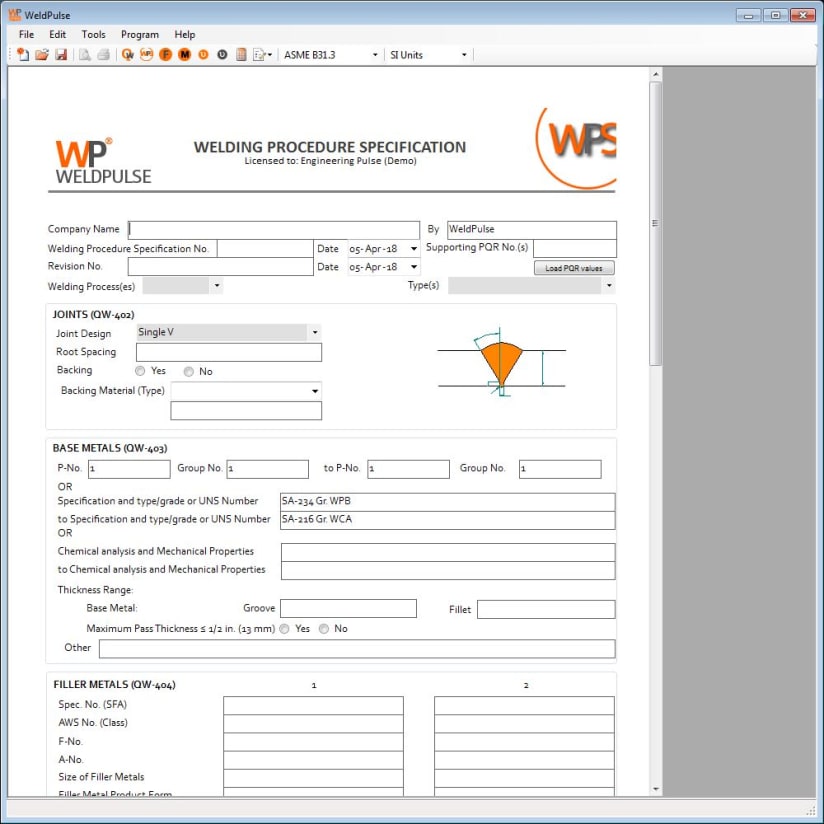Click the Load PQR values button
Image resolution: width=824 pixels, height=824 pixels.
point(574,268)
